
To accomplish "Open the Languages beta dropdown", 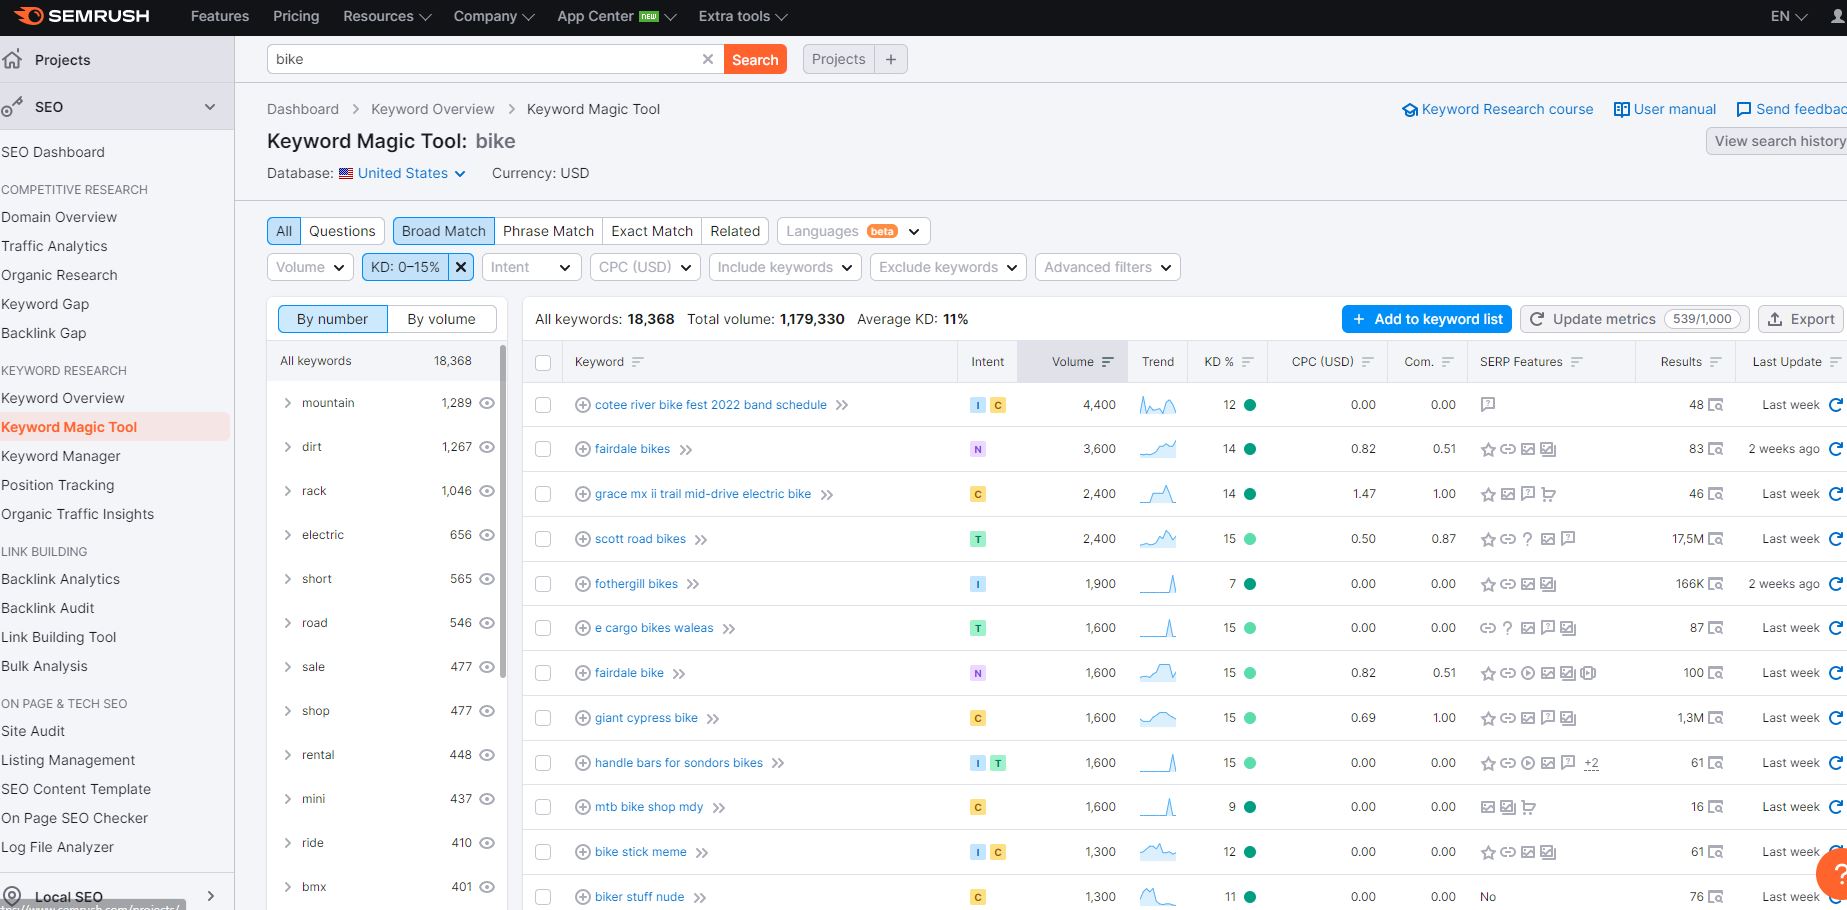I will click(854, 231).
